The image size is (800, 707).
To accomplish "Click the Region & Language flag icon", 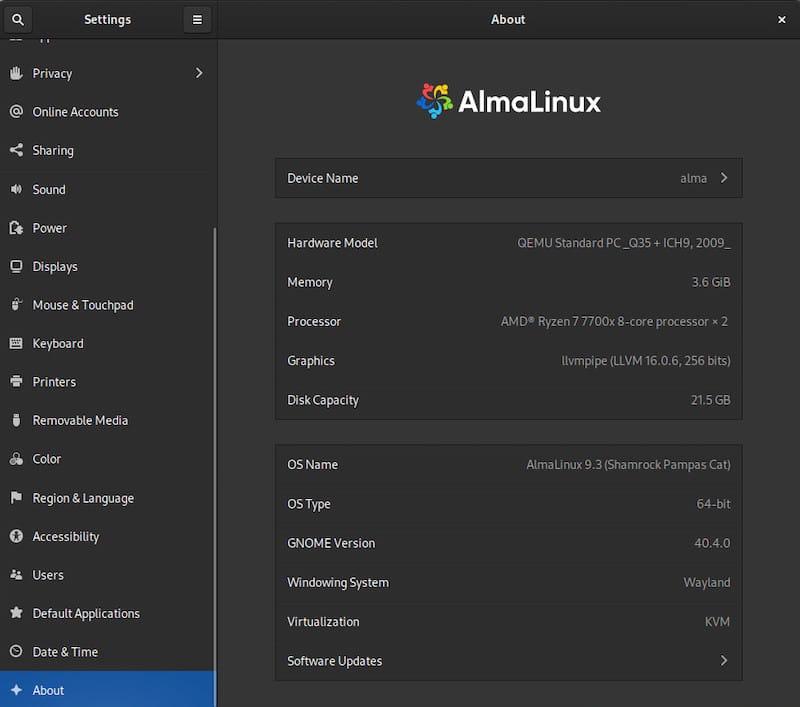I will coord(16,497).
